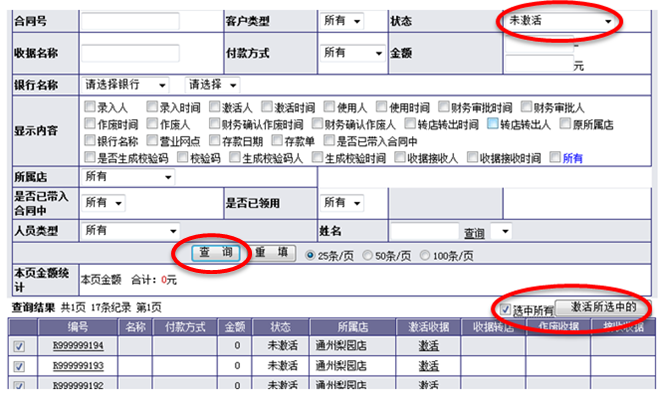Select the 100条/页 radio button
This screenshot has width=658, height=393.
(425, 255)
